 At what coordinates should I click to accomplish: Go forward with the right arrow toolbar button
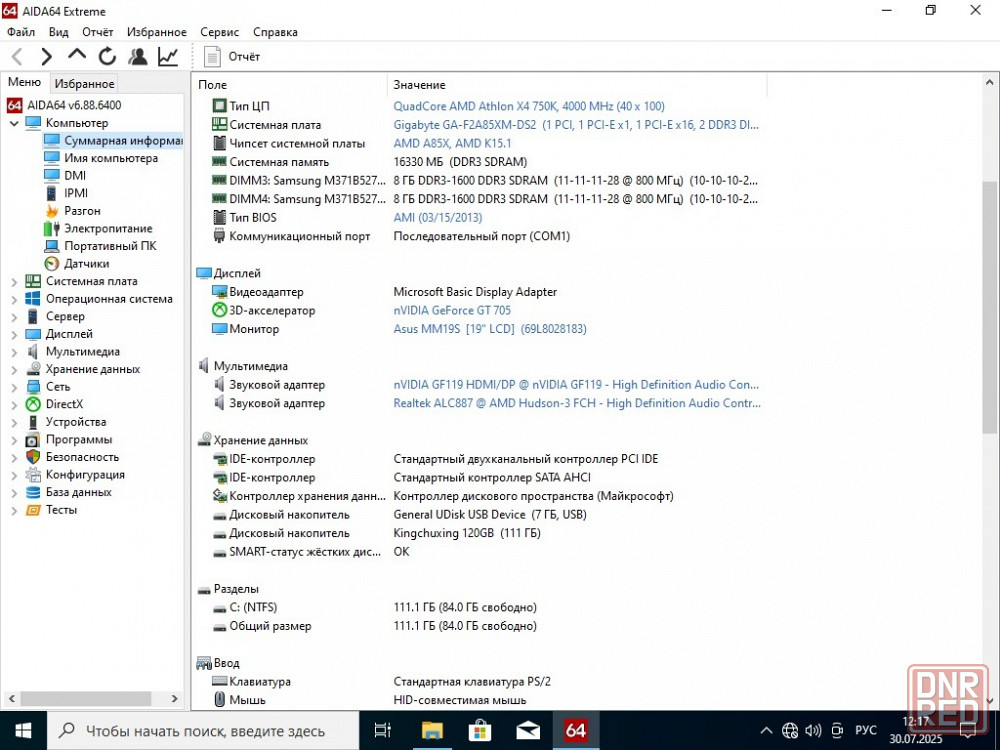pyautogui.click(x=47, y=57)
